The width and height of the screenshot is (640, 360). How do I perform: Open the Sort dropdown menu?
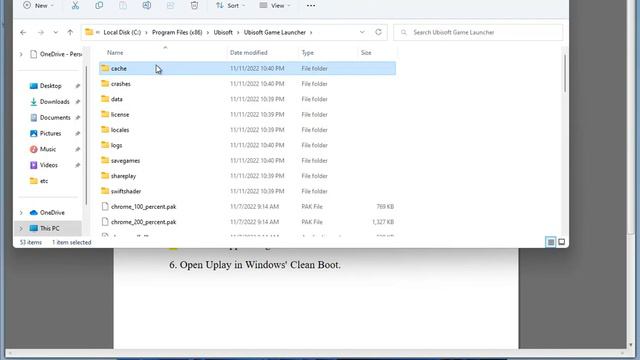click(x=231, y=5)
